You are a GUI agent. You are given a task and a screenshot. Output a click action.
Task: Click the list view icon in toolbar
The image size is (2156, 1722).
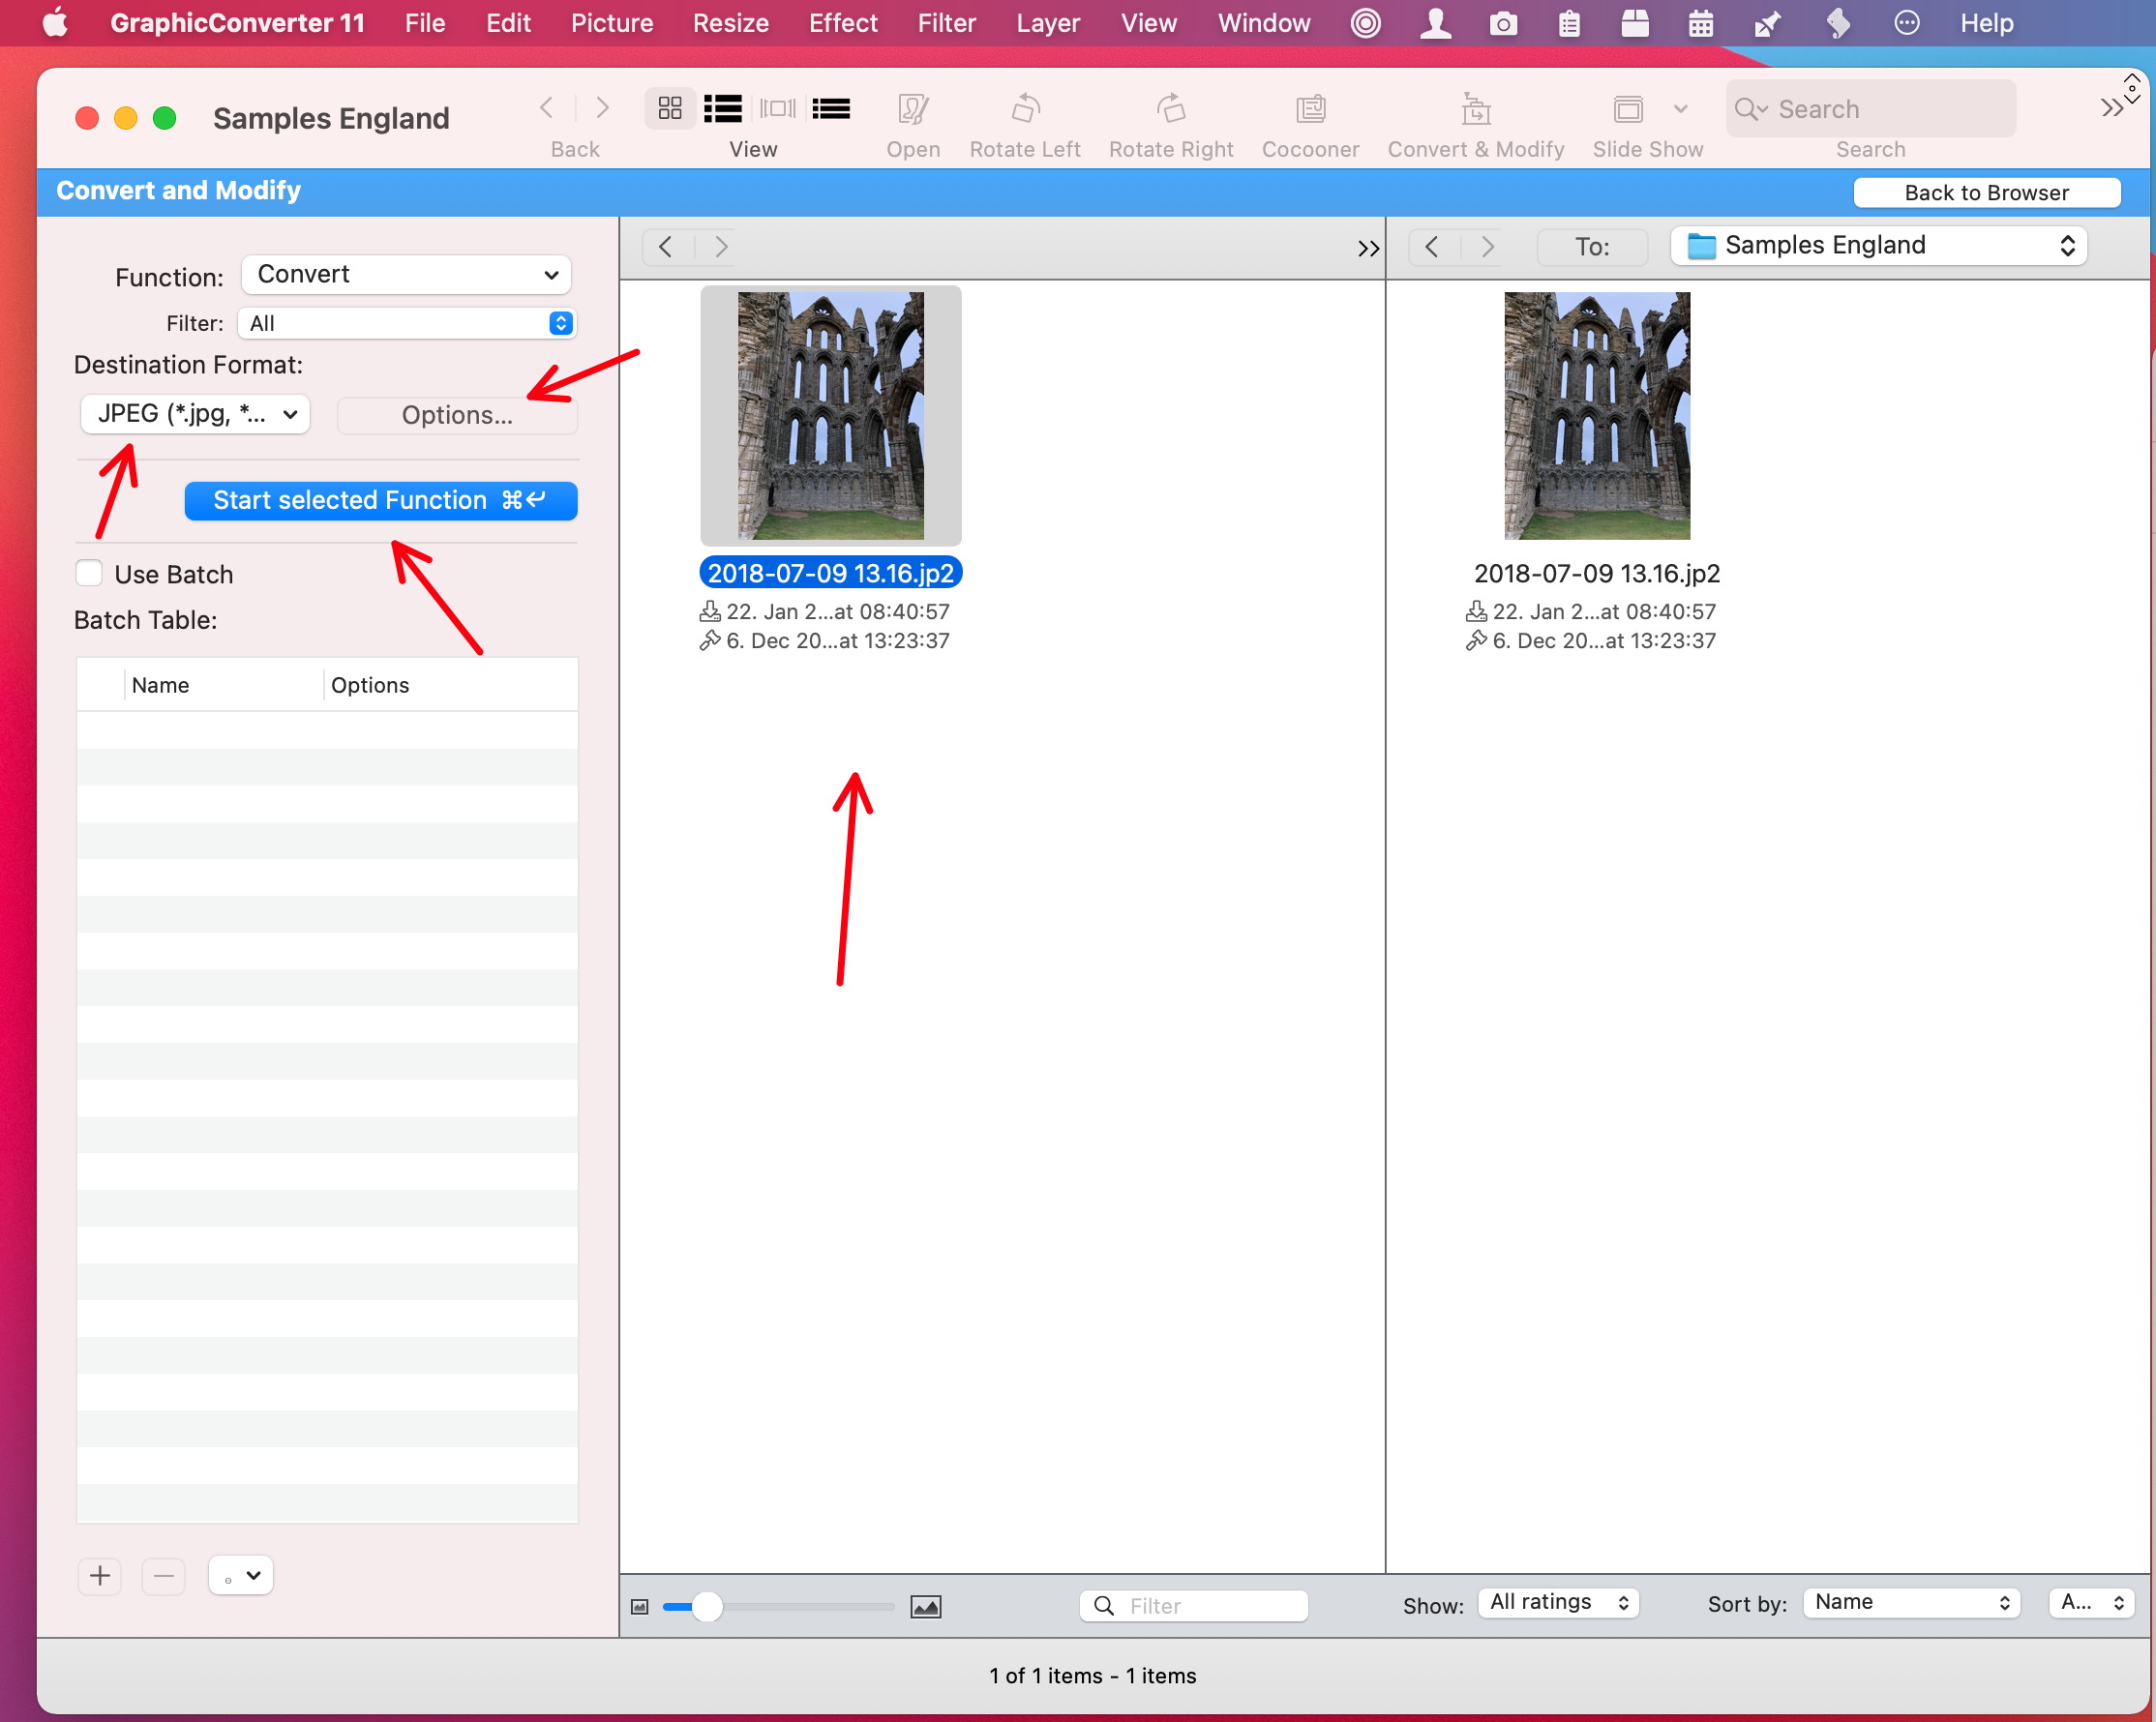tap(722, 107)
